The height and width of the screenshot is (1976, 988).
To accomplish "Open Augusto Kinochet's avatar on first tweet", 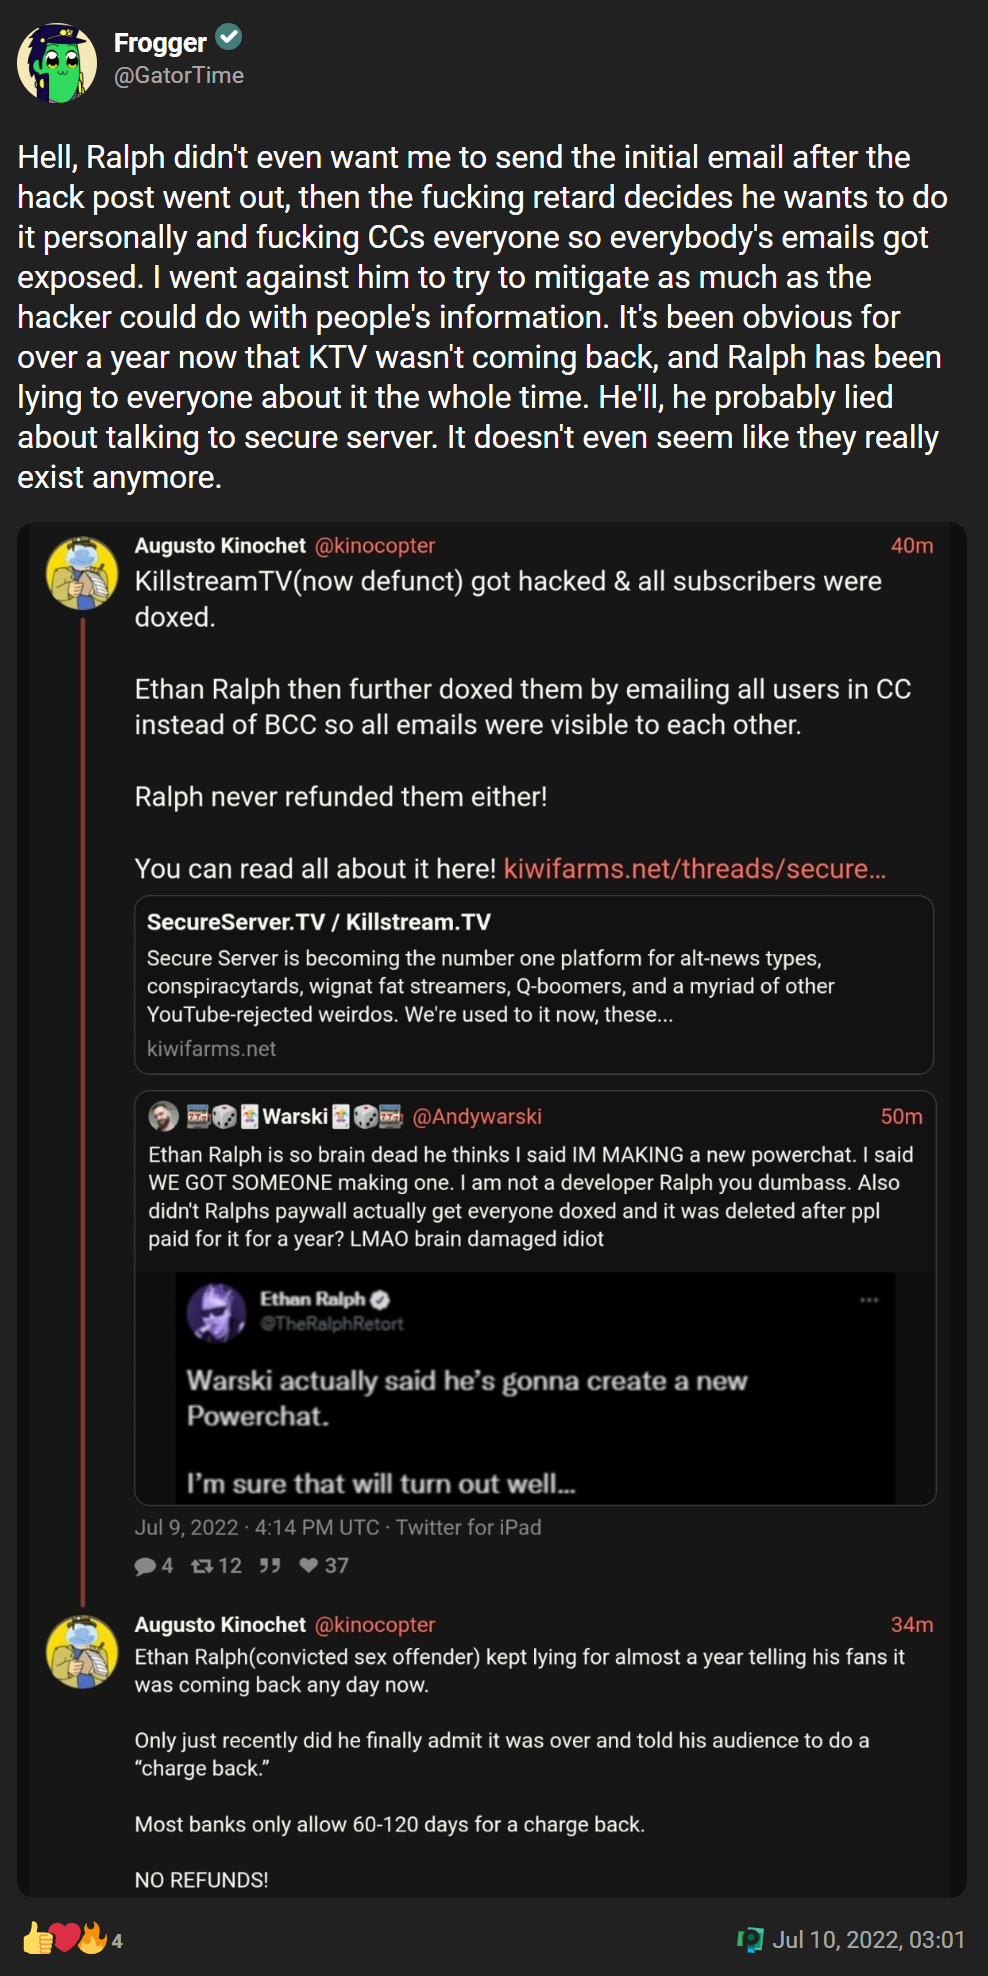I will pos(82,574).
